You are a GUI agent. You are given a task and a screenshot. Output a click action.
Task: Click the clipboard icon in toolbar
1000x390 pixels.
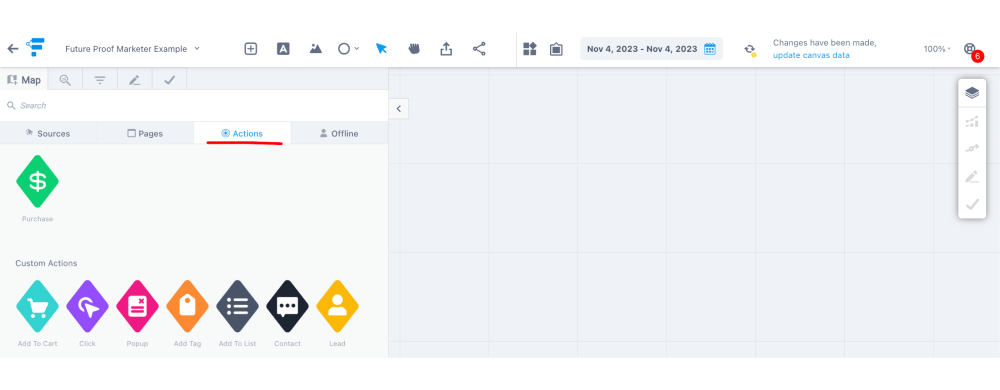[x=556, y=48]
